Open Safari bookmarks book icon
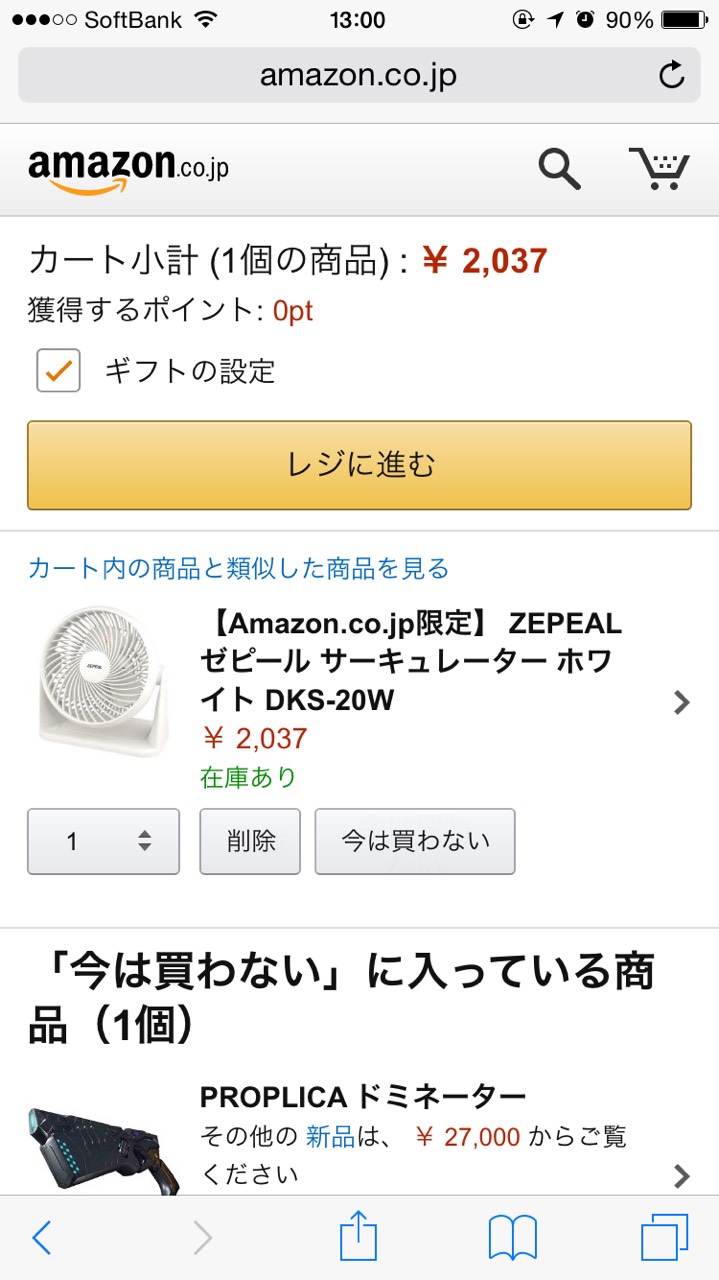 (513, 1238)
